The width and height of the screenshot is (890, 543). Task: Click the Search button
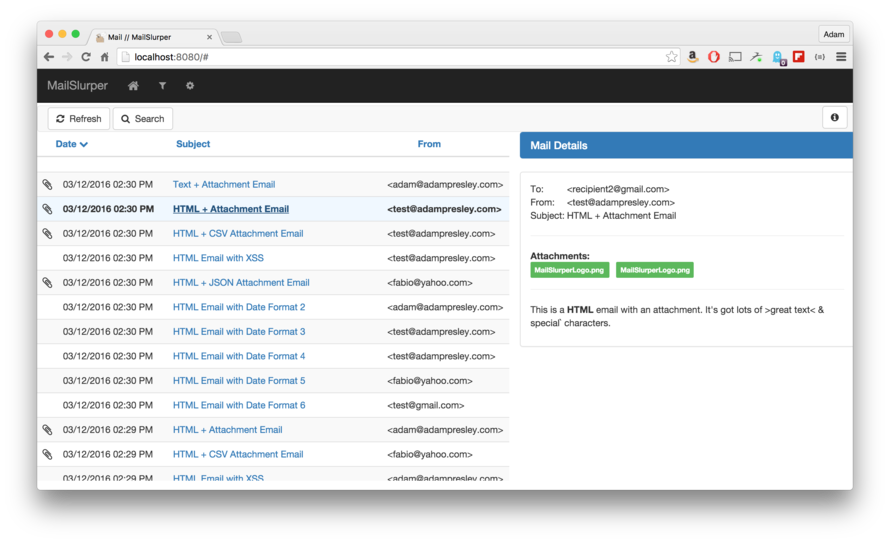[142, 119]
